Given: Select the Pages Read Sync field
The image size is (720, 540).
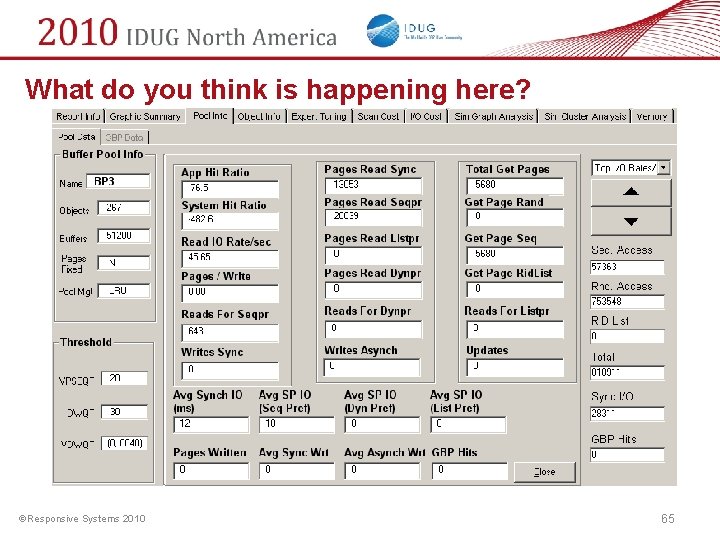Looking at the screenshot, I should click(x=373, y=185).
